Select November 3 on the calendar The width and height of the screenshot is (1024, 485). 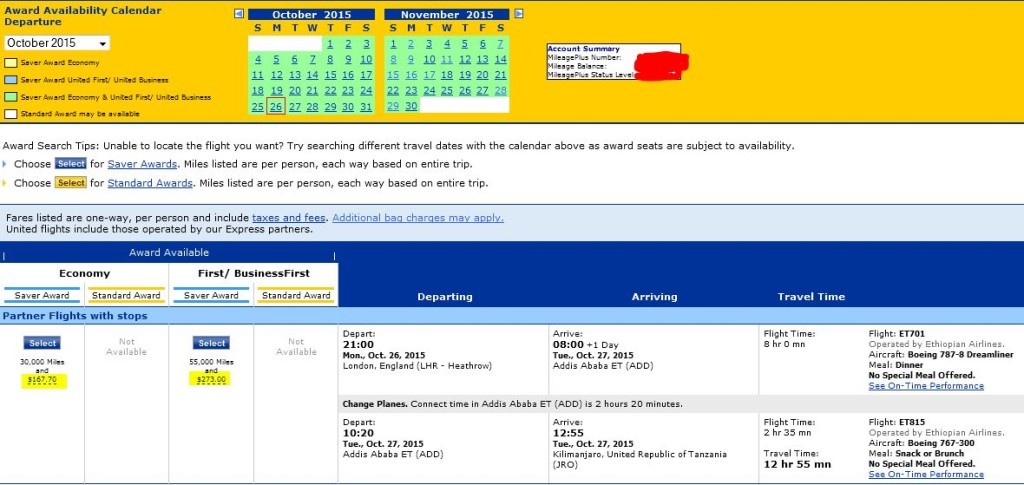click(x=429, y=44)
